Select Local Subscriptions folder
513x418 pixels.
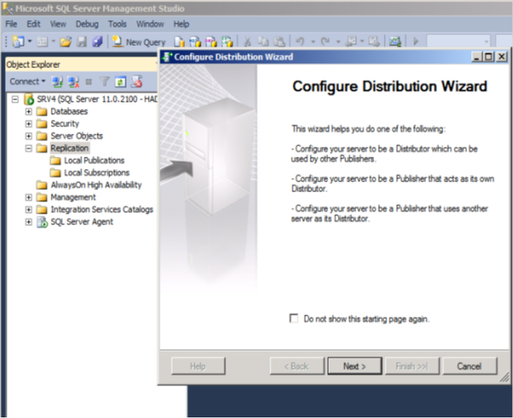point(97,173)
